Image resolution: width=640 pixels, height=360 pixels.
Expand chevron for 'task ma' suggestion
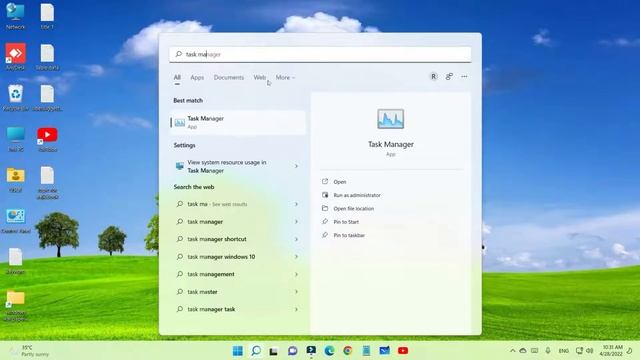tap(296, 204)
